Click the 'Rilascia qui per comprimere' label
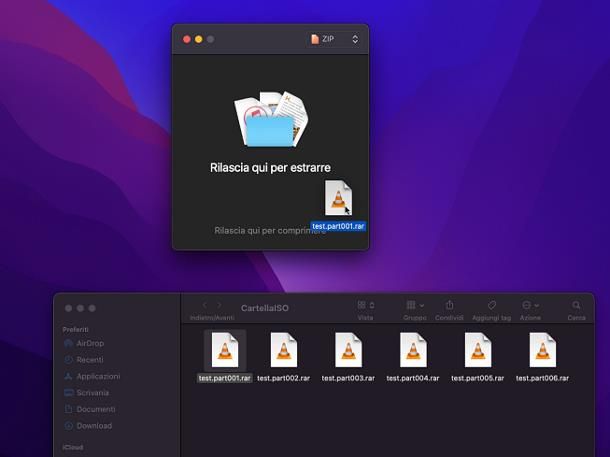 (270, 231)
